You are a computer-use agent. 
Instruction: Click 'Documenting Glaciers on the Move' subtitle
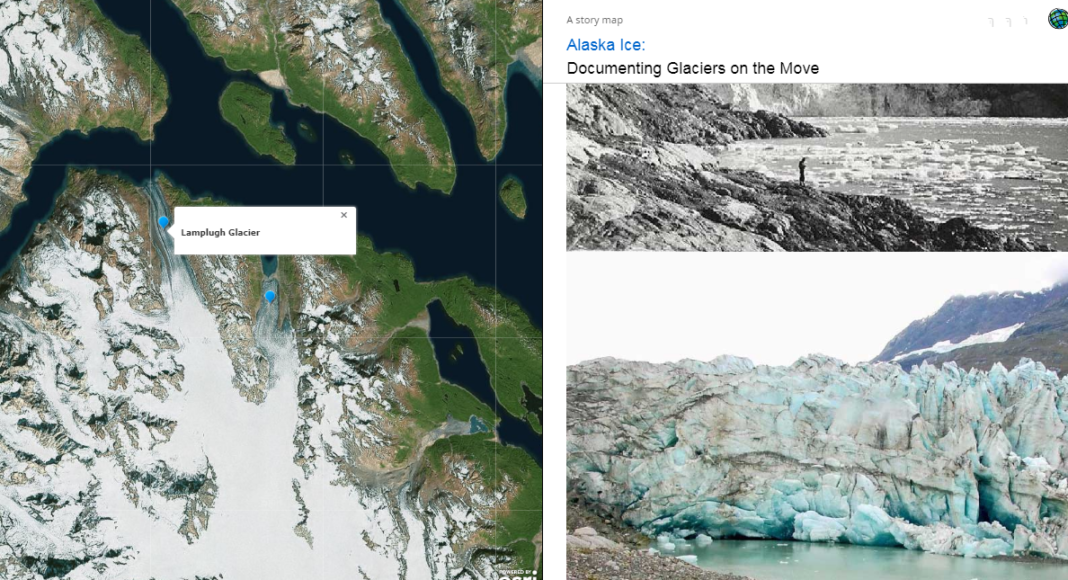click(692, 69)
